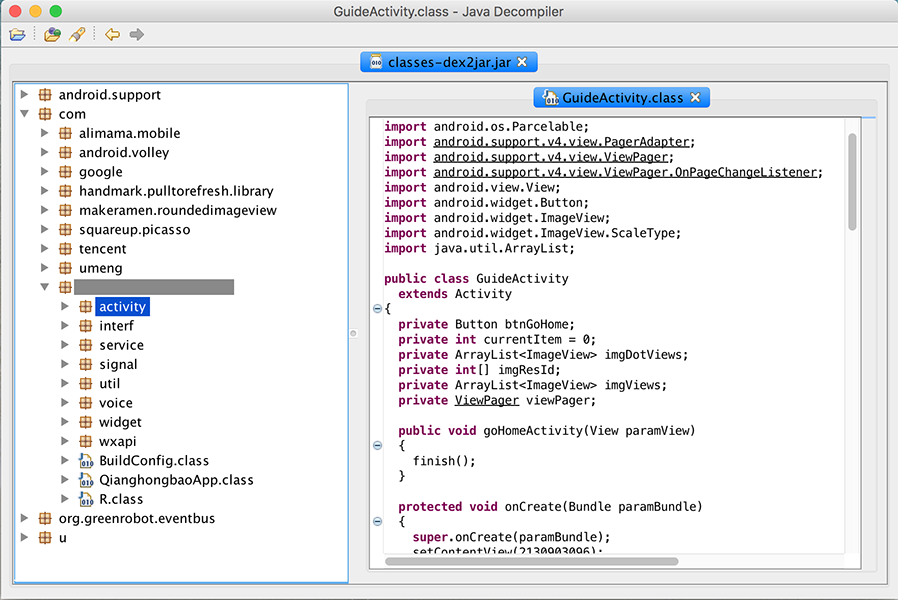Click the R.class file icon
898x600 pixels.
(86, 499)
